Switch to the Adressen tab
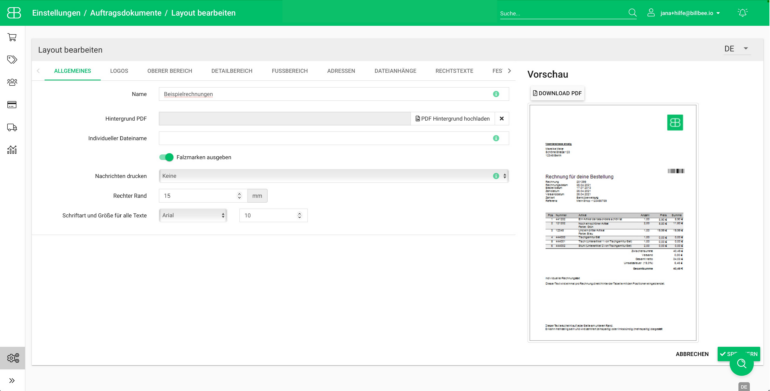The image size is (770, 391). coord(341,71)
